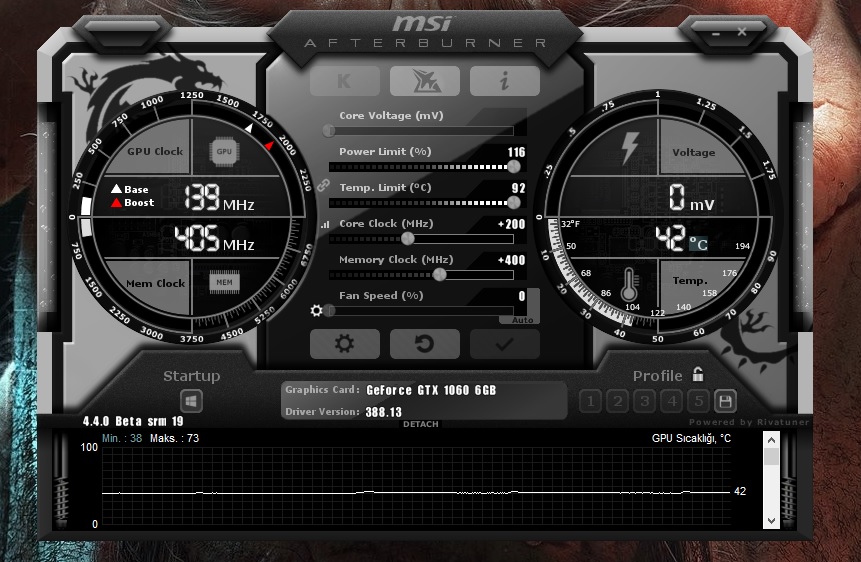Click the 0 mV voltage readout
861x562 pixels.
692,198
